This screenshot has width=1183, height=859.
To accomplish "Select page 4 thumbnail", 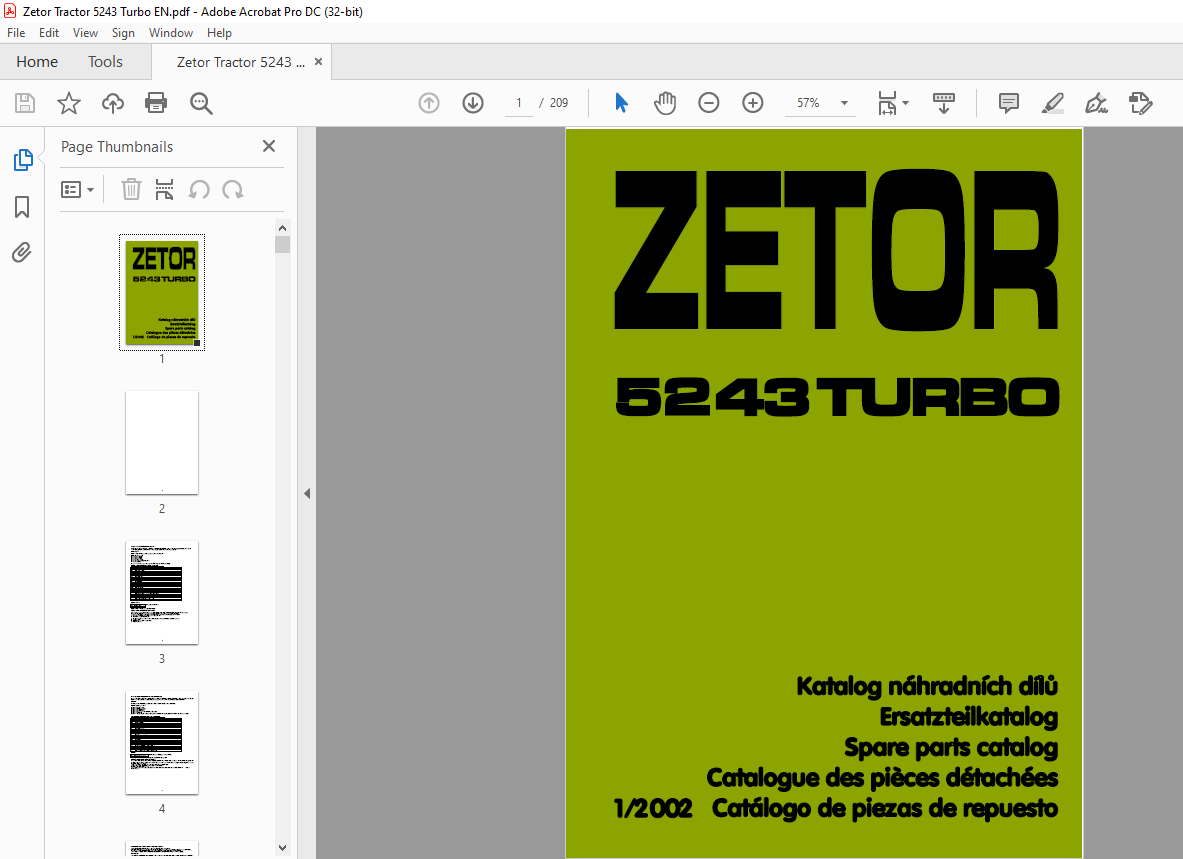I will coord(162,743).
